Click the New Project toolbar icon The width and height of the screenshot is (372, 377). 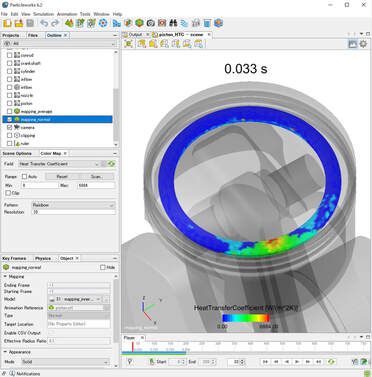pyautogui.click(x=7, y=23)
